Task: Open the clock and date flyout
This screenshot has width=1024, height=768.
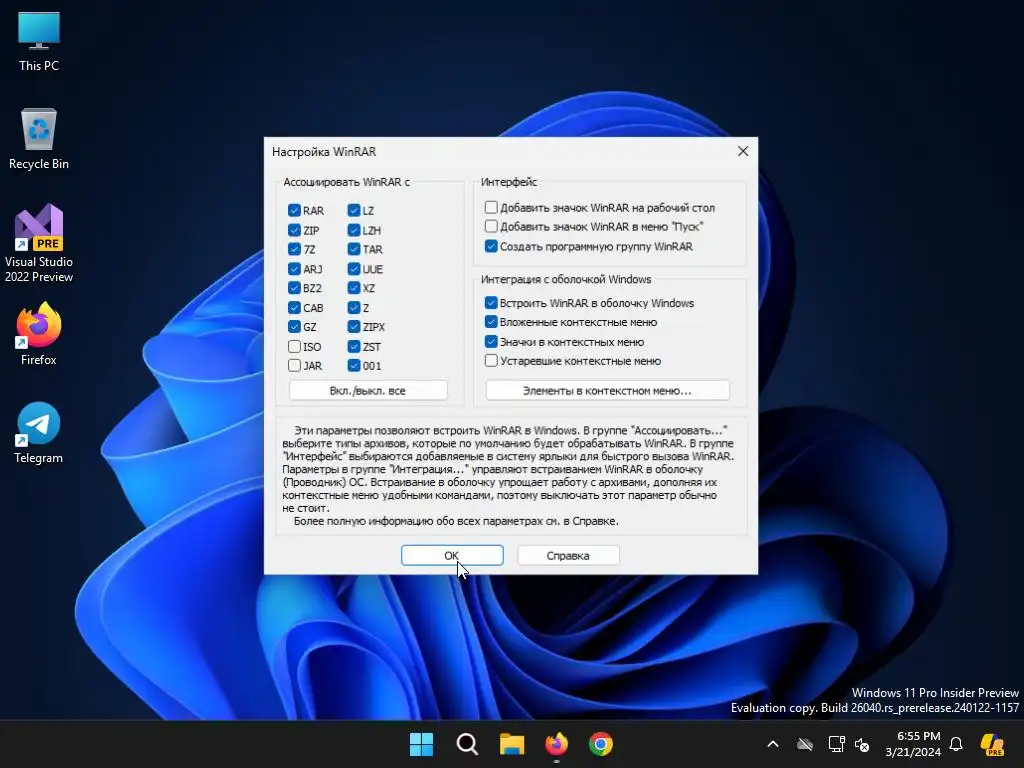Action: [913, 744]
